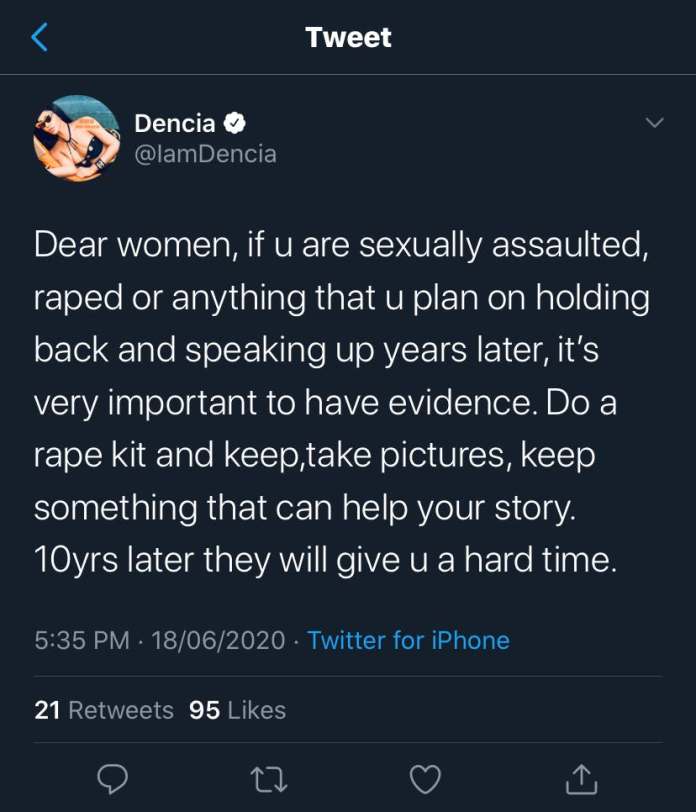Tap the @IamDencia handle

(205, 154)
